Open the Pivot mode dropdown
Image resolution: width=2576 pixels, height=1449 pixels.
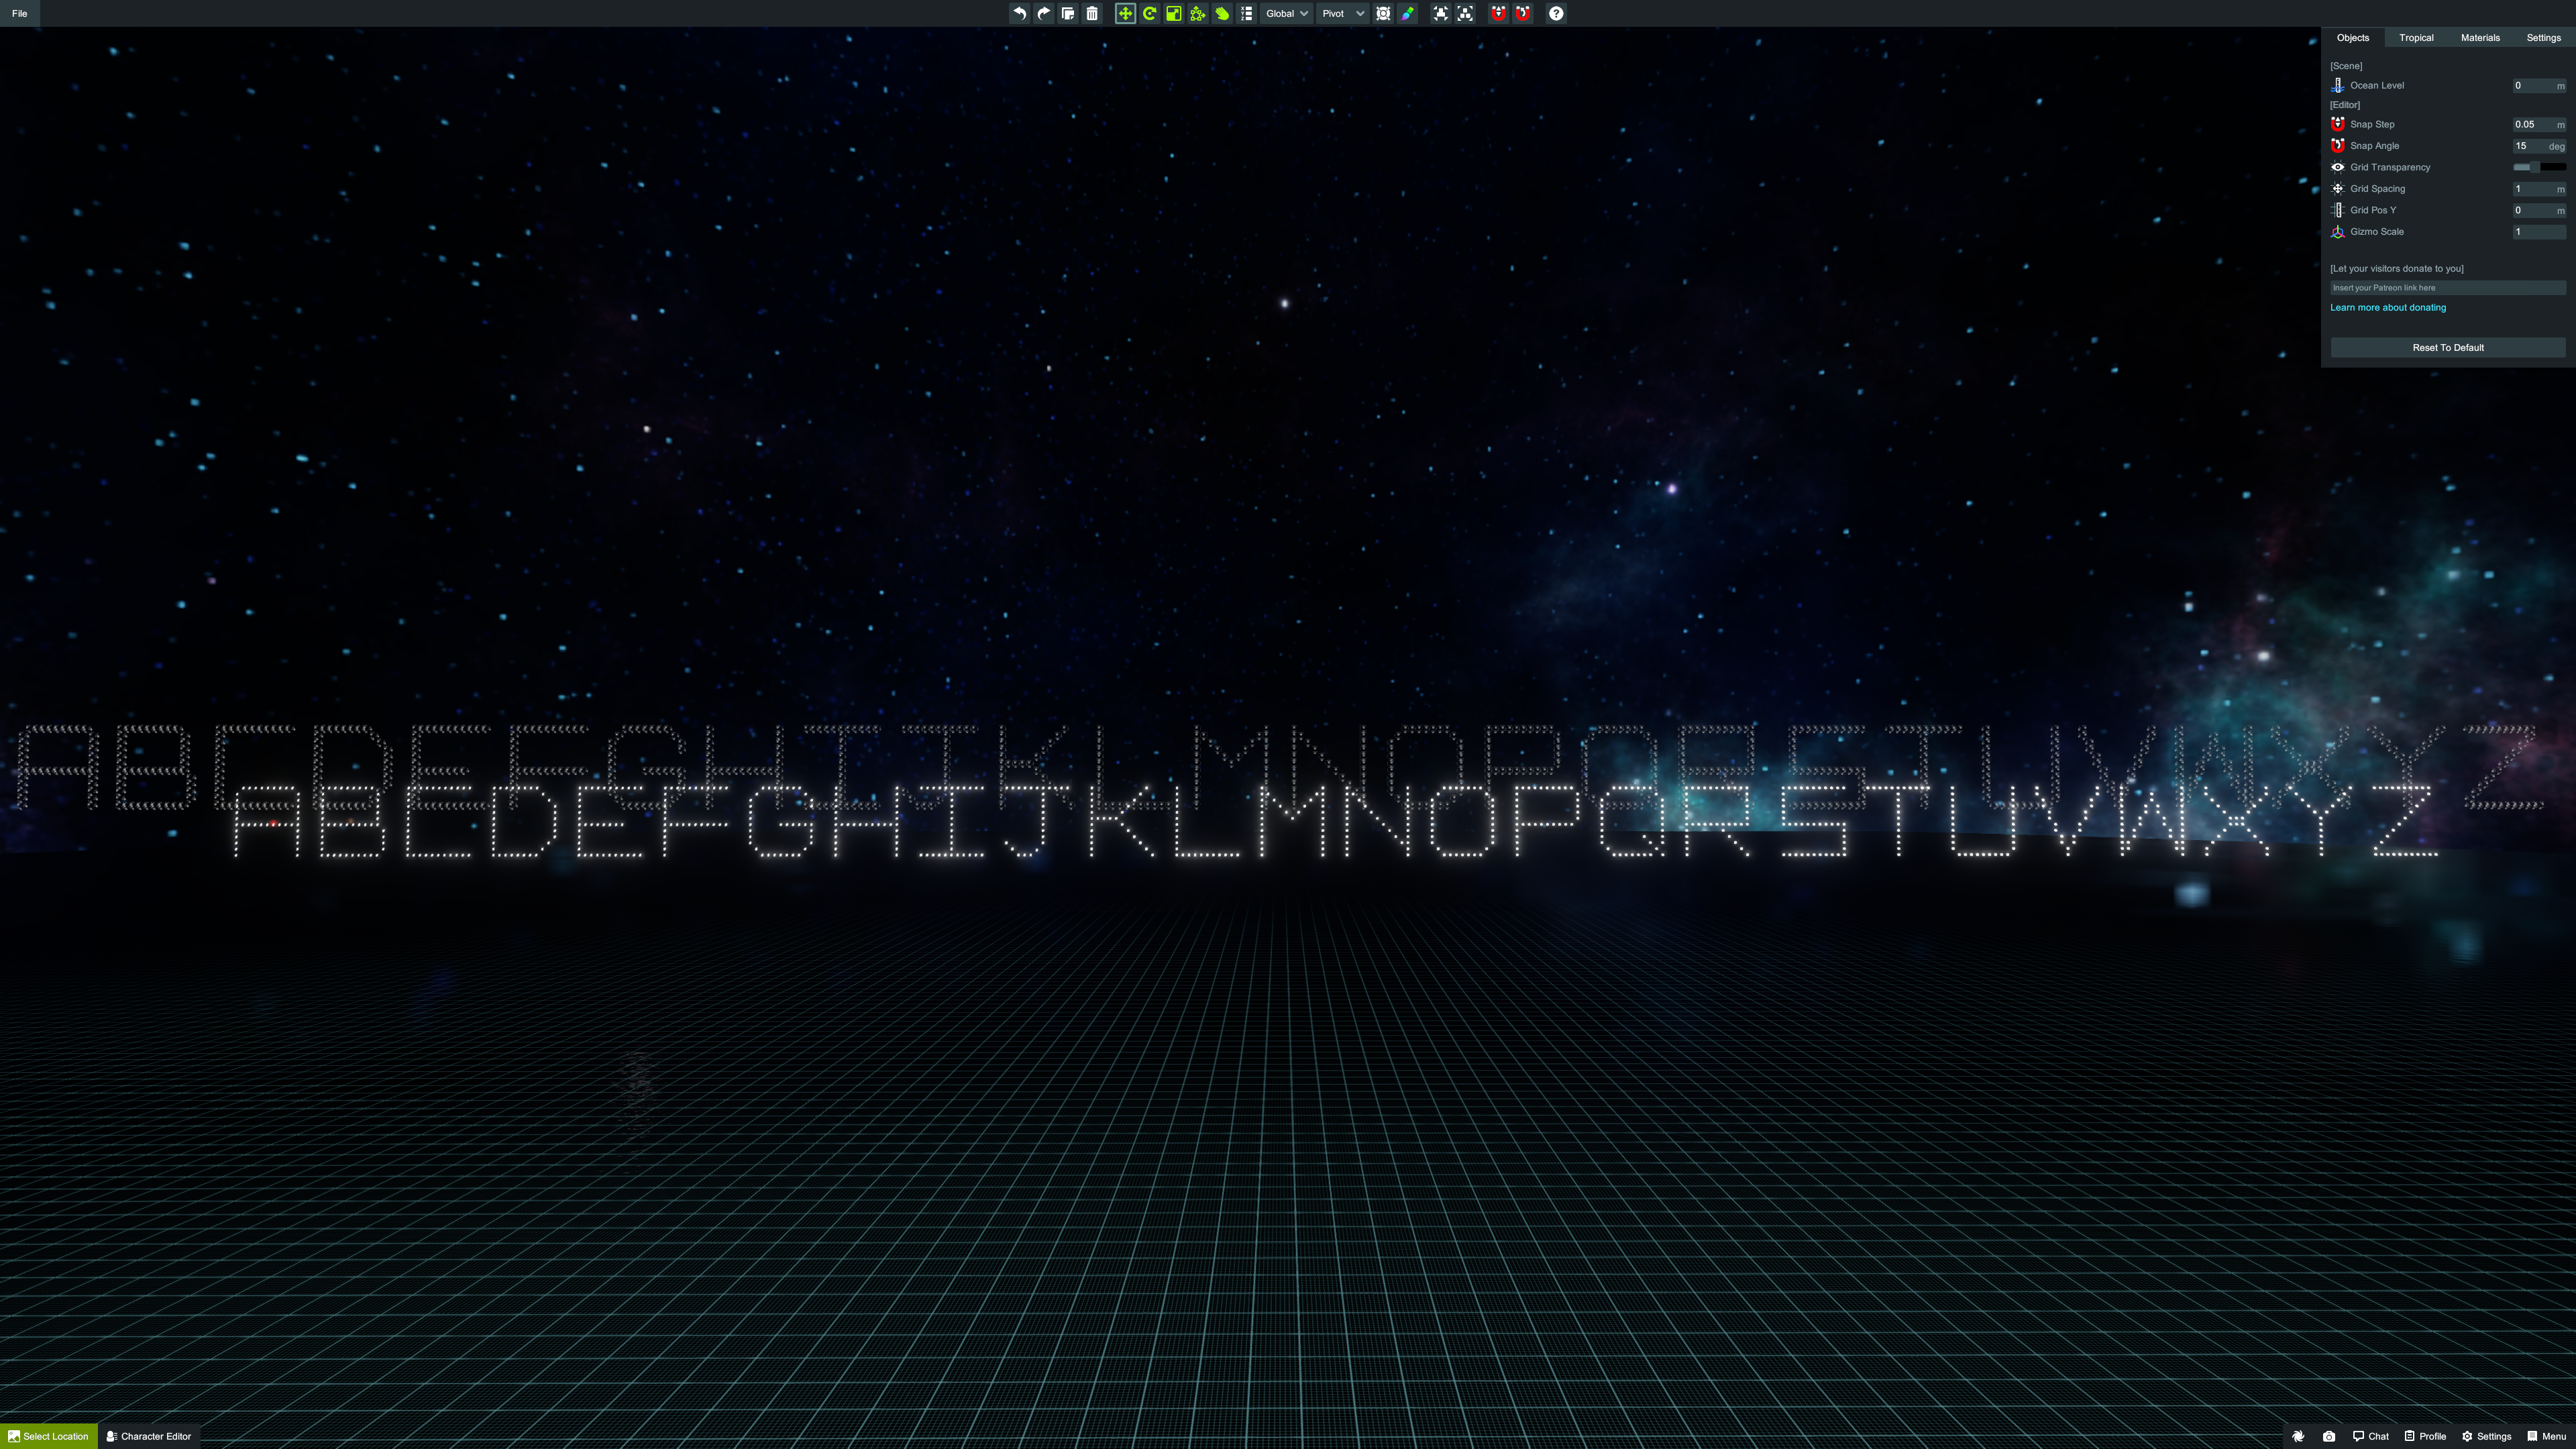click(x=1341, y=13)
